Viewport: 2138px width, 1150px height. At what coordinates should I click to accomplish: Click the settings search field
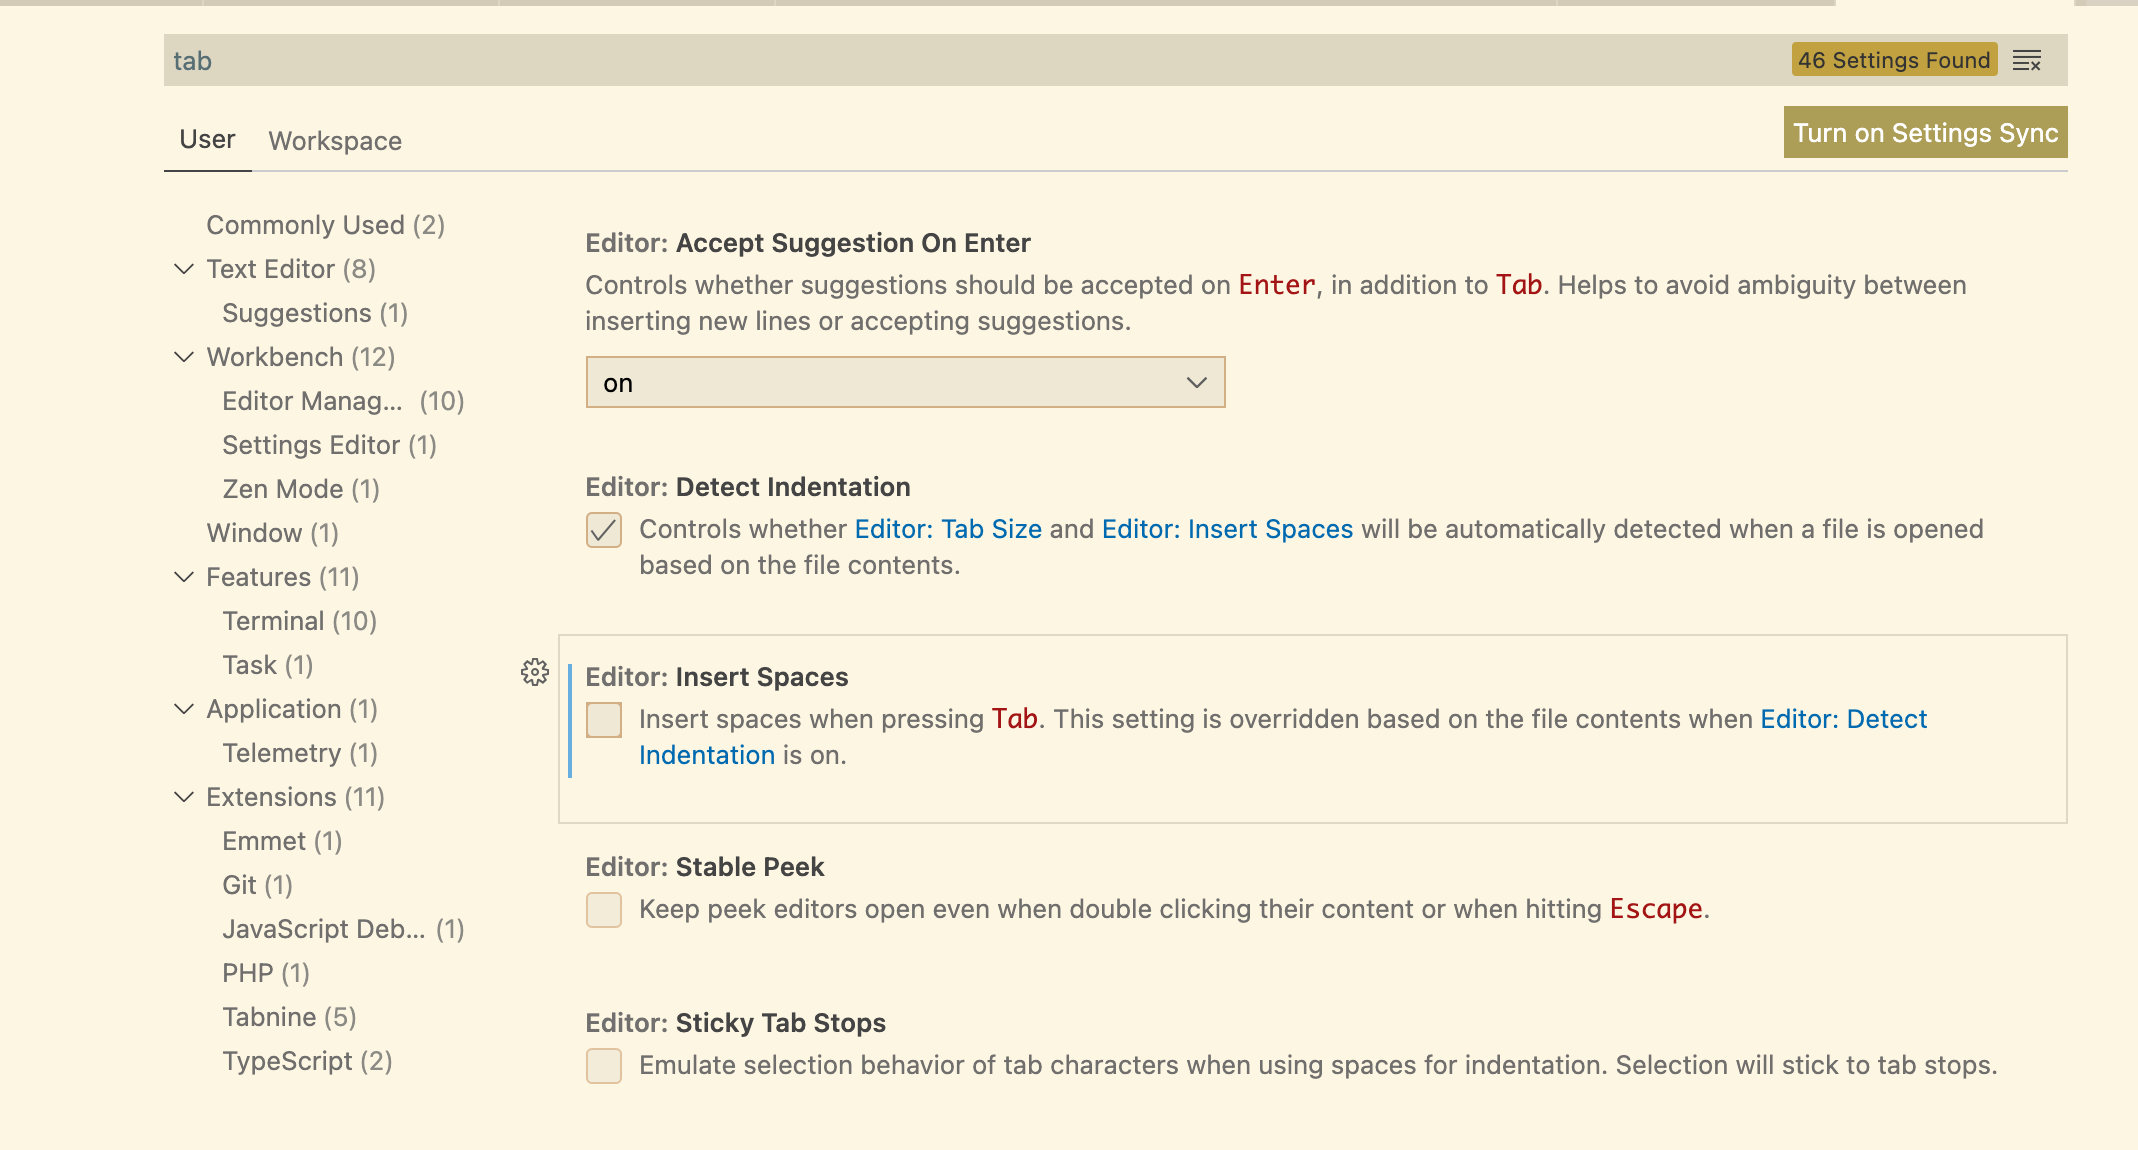click(900, 61)
